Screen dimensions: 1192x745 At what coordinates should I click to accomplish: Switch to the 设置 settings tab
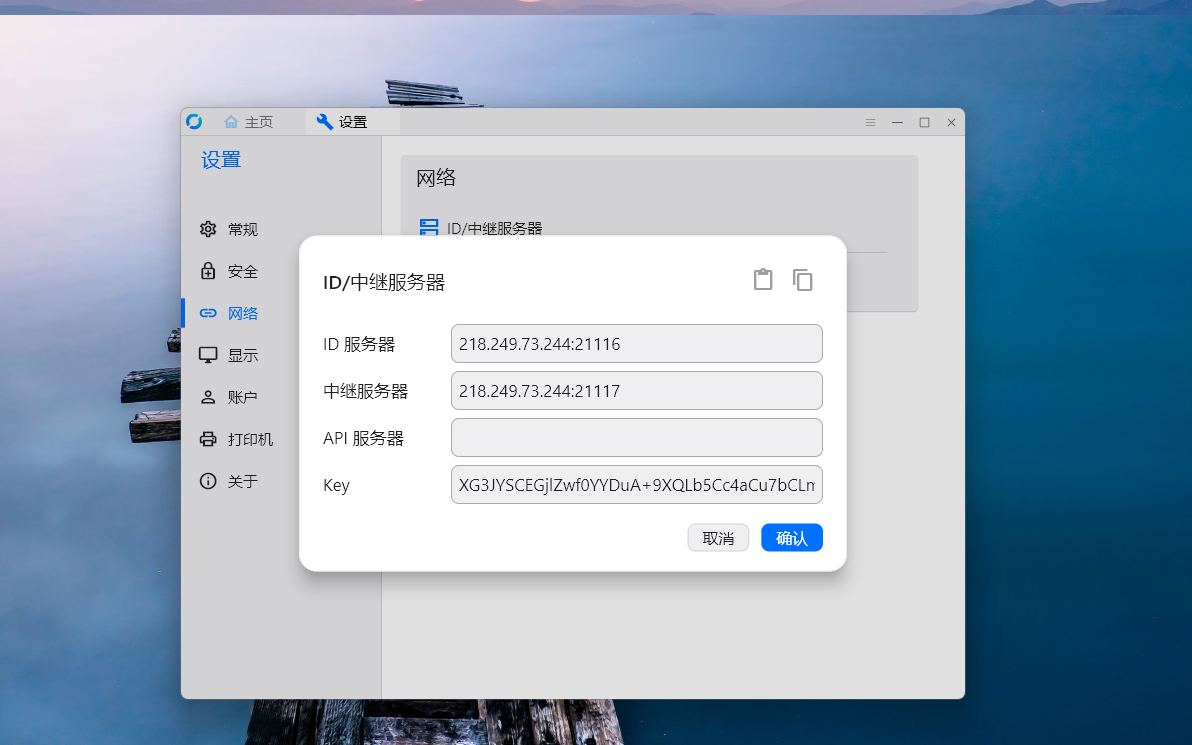[342, 122]
